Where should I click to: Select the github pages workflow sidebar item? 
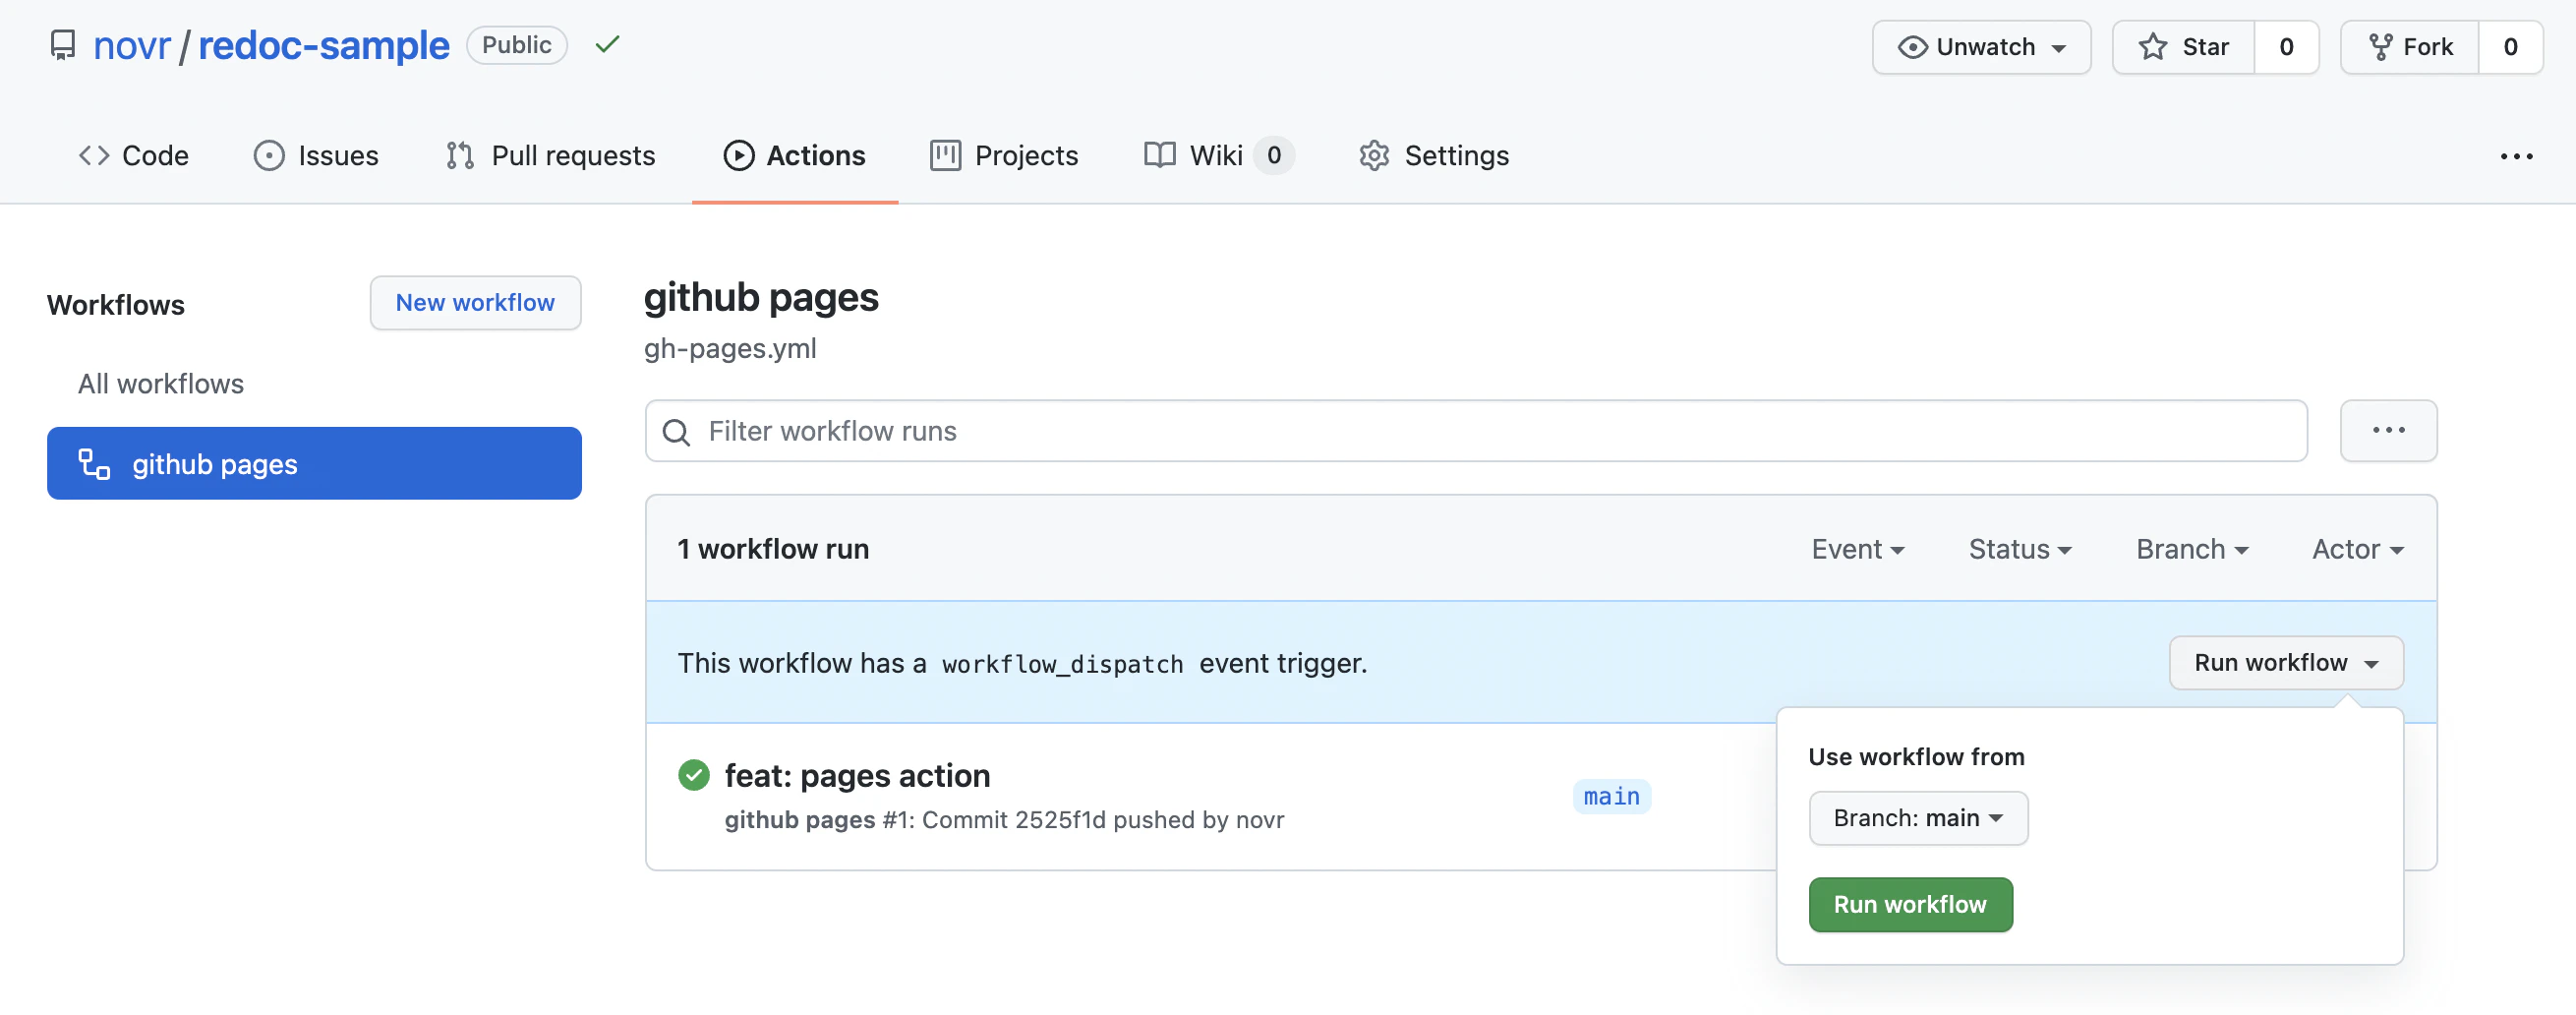(x=314, y=464)
